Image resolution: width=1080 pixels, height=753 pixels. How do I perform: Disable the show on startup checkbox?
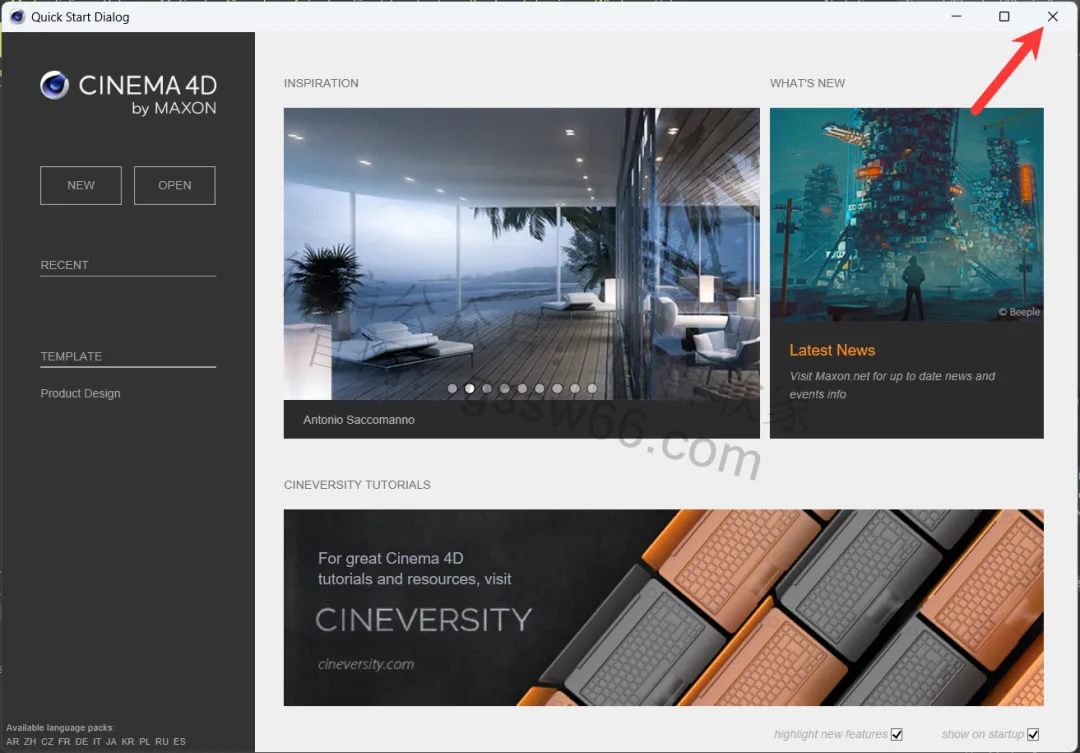[x=1032, y=734]
